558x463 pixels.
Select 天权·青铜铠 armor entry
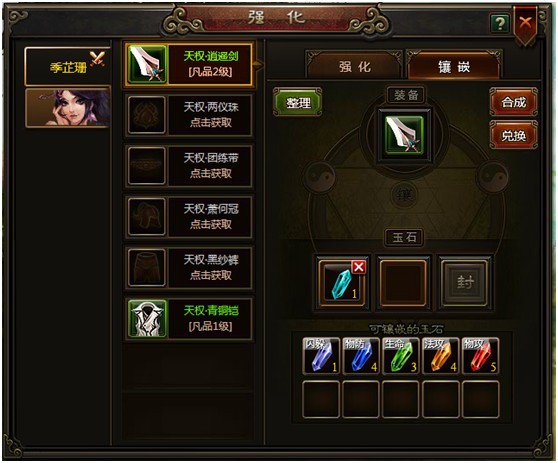click(x=189, y=319)
